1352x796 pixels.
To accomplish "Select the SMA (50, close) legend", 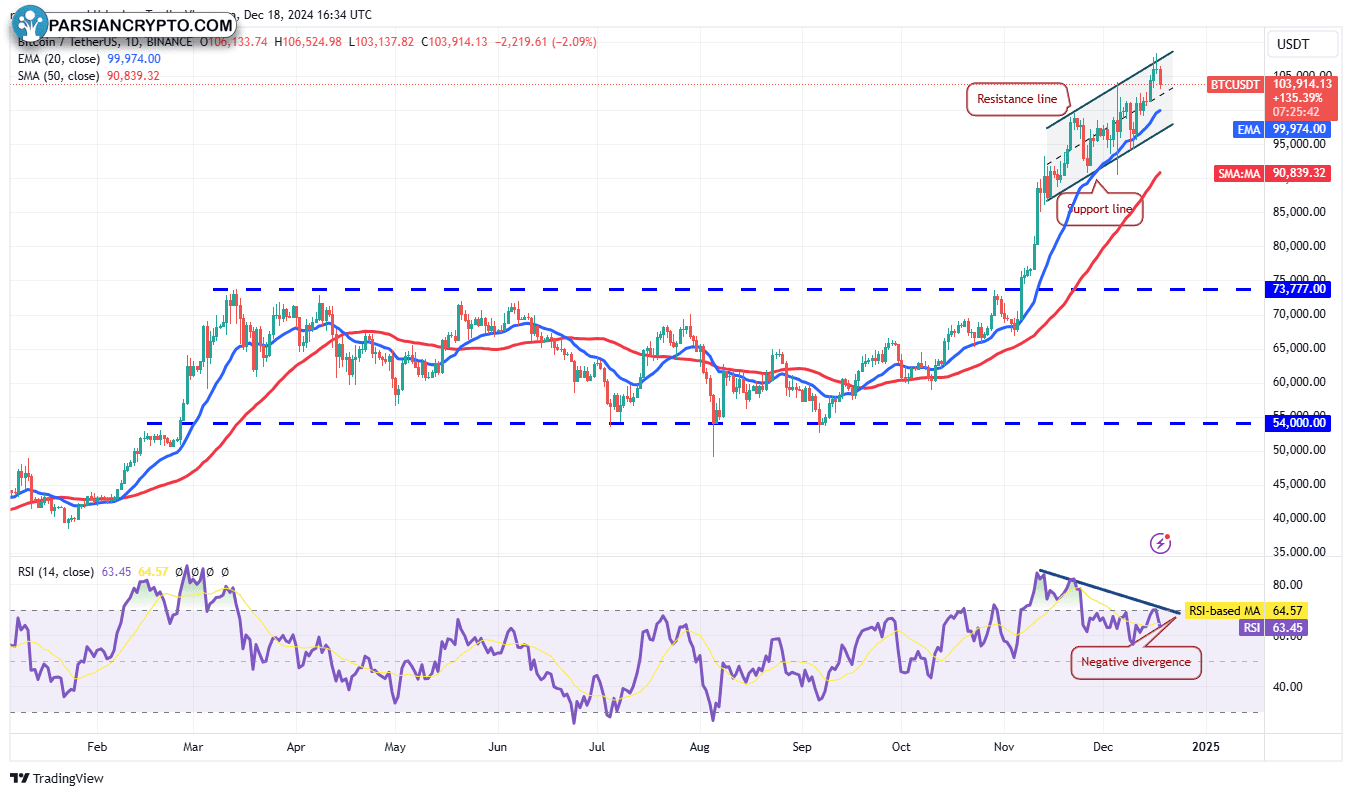I will pos(59,76).
